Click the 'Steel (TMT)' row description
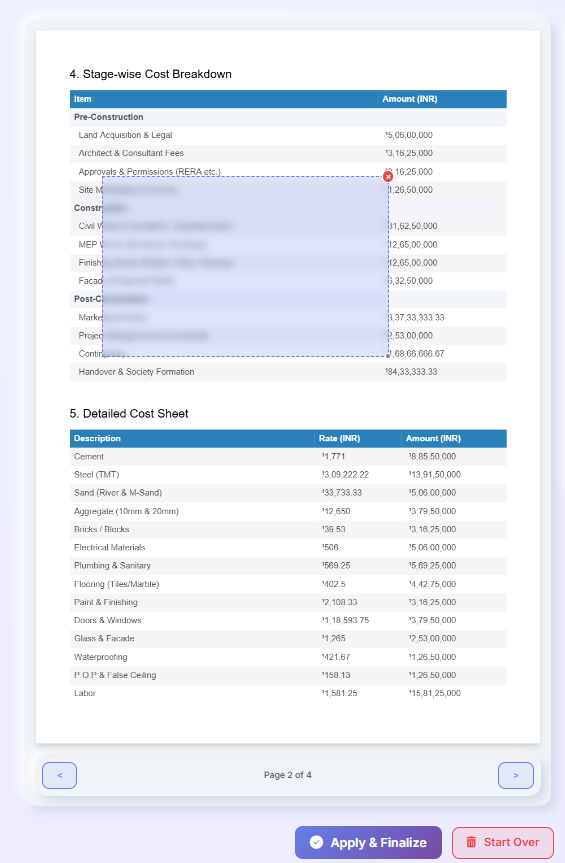Image resolution: width=565 pixels, height=863 pixels. (x=96, y=475)
